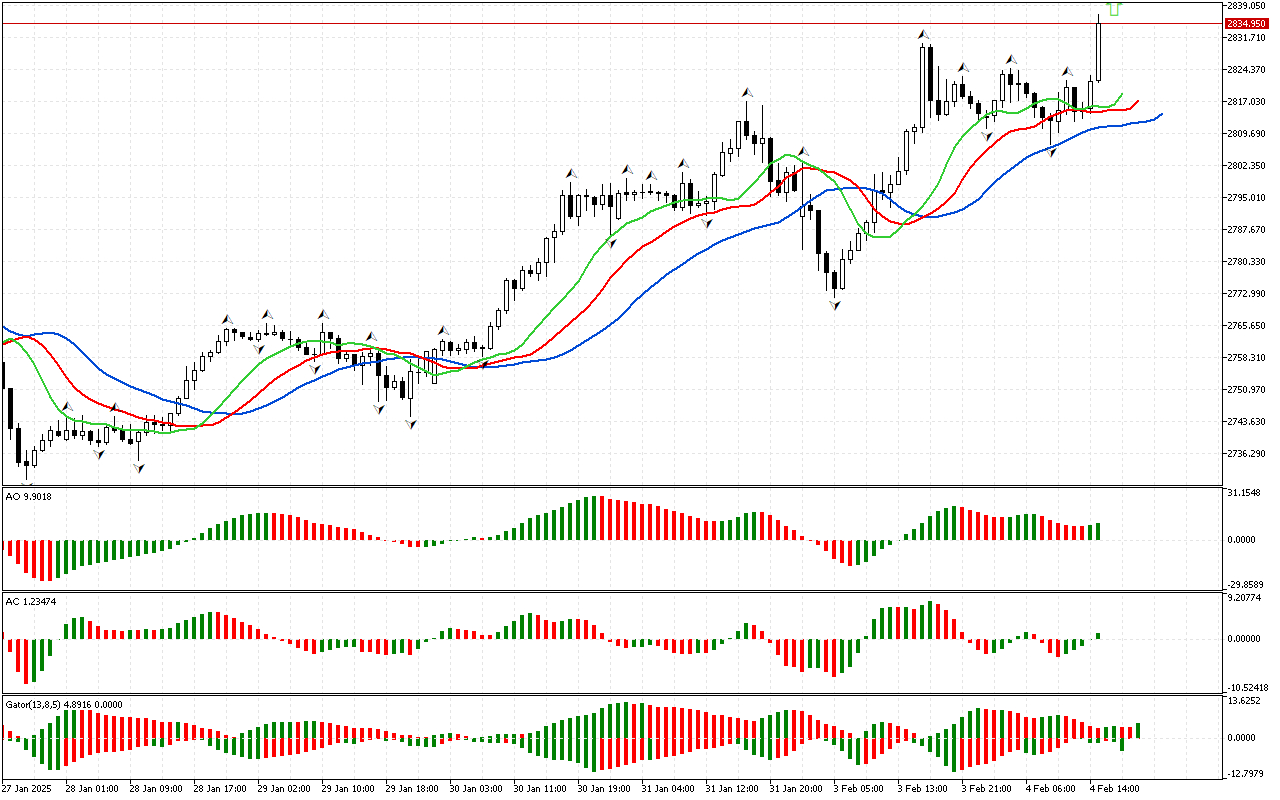The image size is (1280, 800).
Task: Click the 3 Feb 13:00 time label
Action: 921,789
